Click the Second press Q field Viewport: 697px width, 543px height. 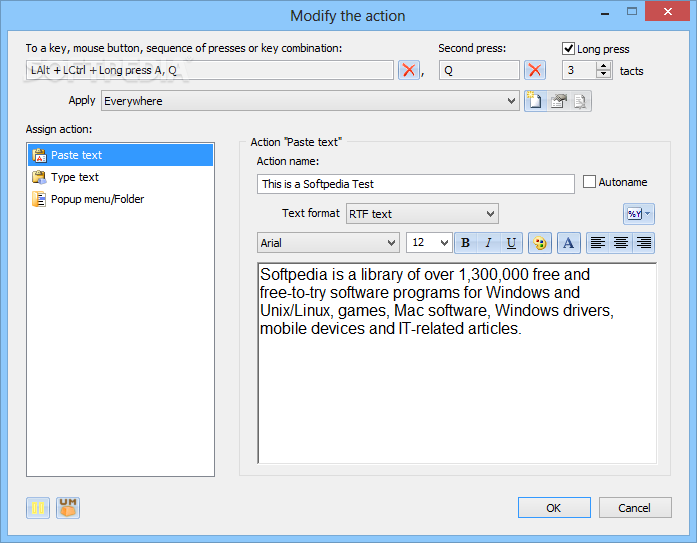coord(479,70)
